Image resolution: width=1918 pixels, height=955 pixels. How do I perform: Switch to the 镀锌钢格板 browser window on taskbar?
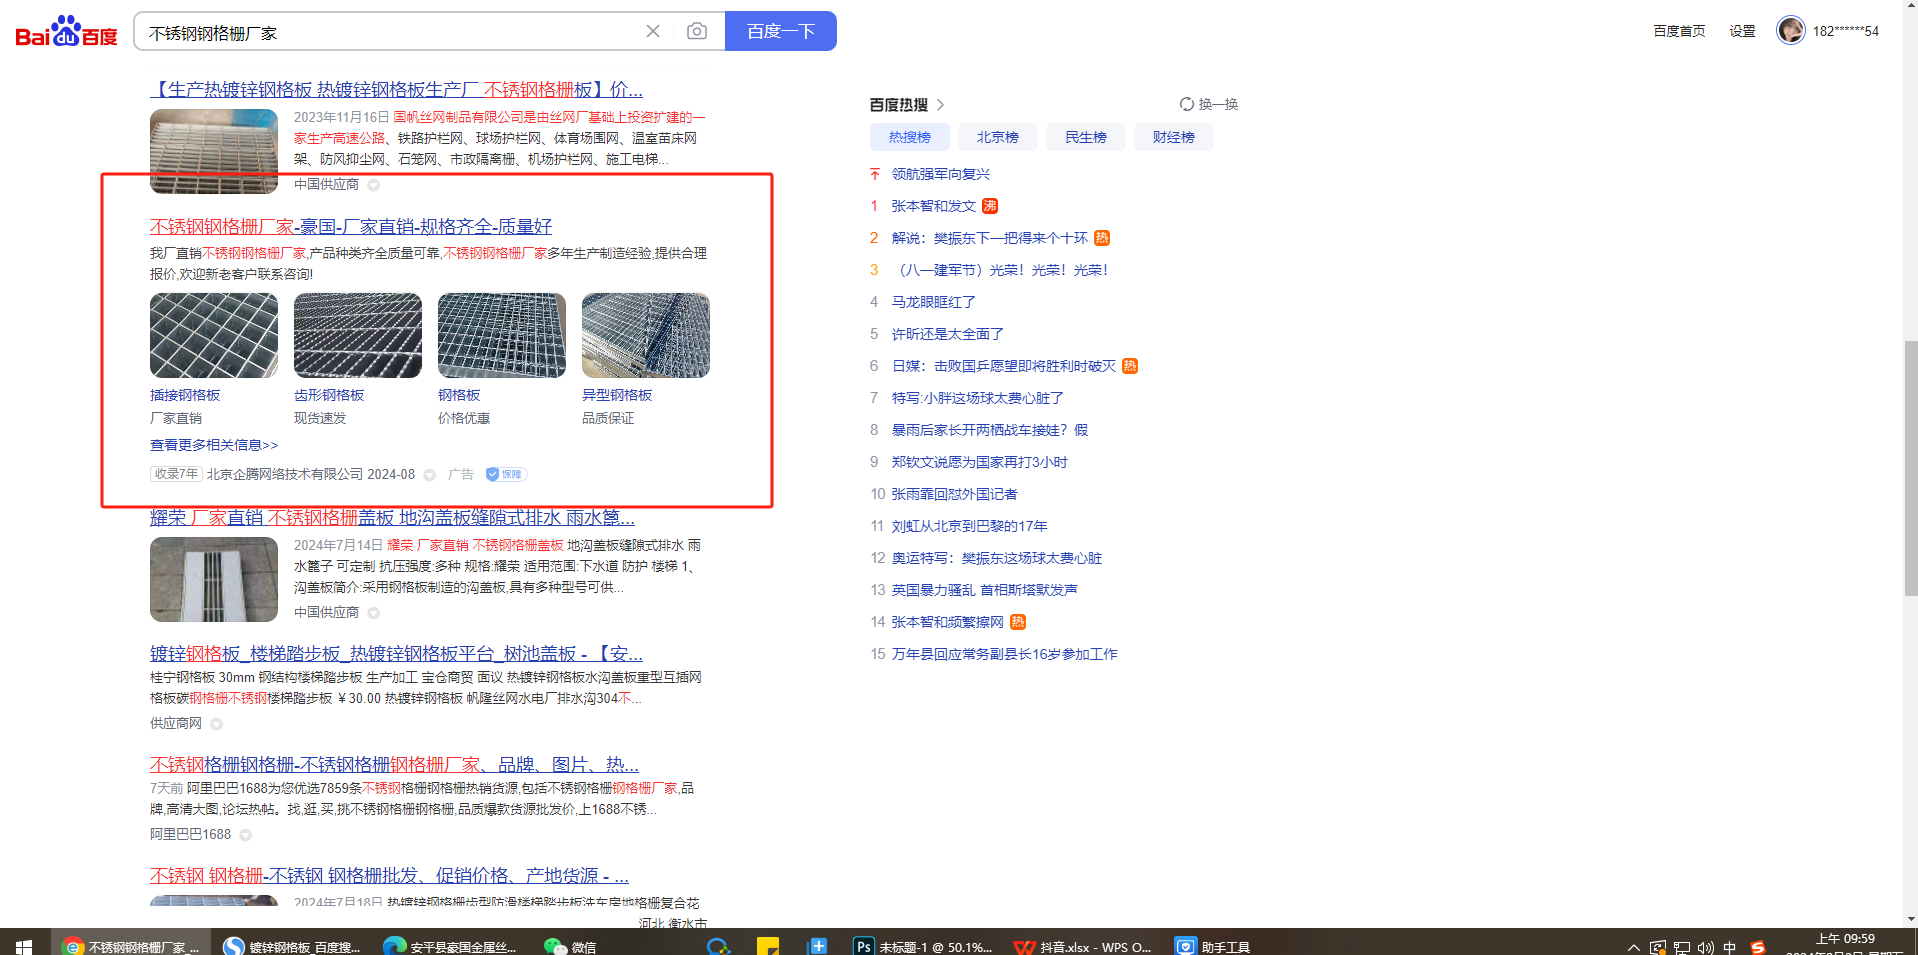292,946
